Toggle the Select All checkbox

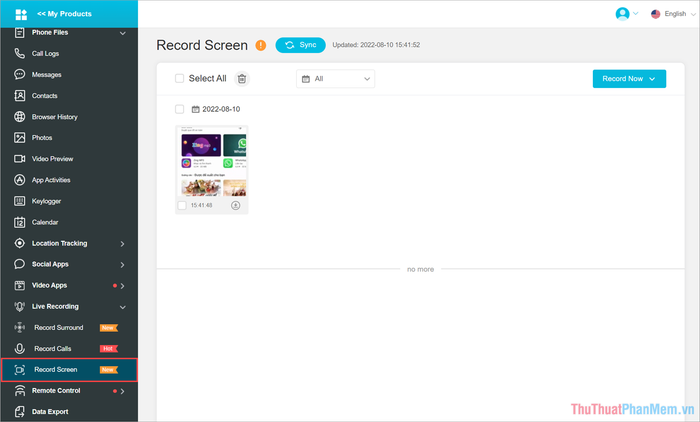point(180,78)
